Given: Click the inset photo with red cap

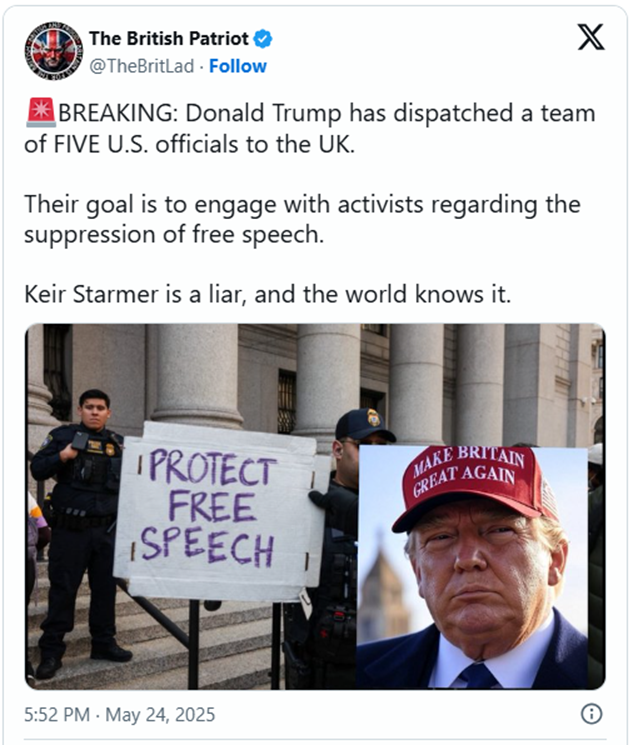Looking at the screenshot, I should (x=472, y=567).
